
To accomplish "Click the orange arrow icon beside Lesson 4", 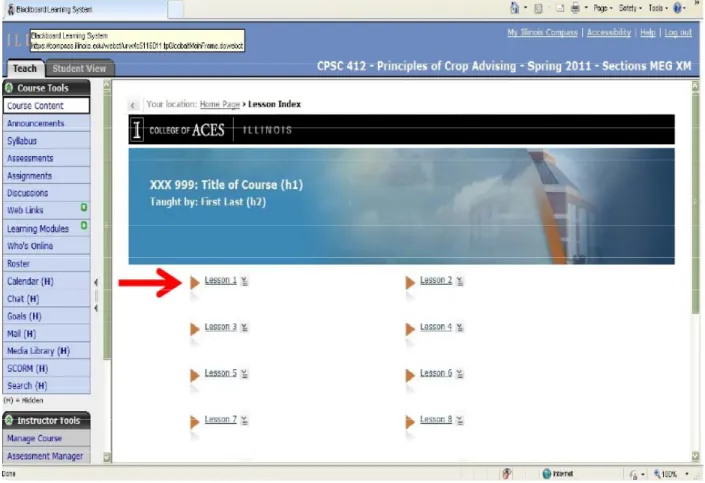I will [410, 329].
